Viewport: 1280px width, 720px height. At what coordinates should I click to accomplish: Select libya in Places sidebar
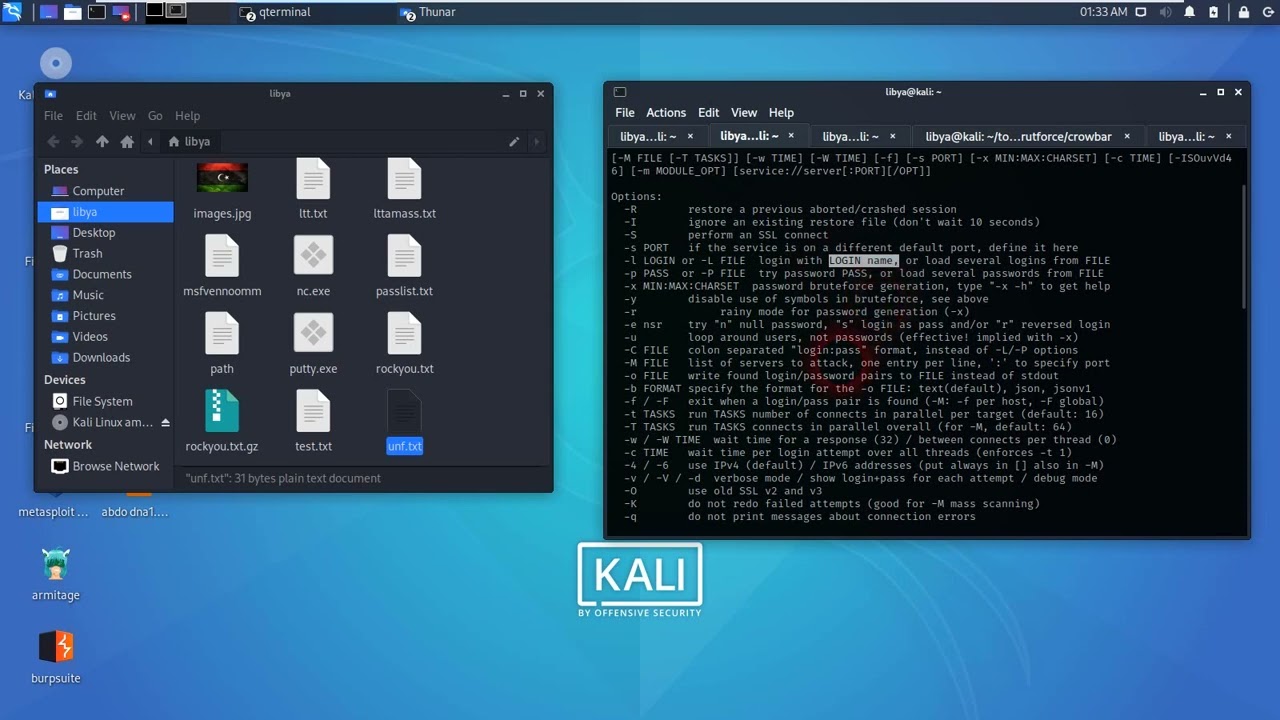(x=105, y=212)
